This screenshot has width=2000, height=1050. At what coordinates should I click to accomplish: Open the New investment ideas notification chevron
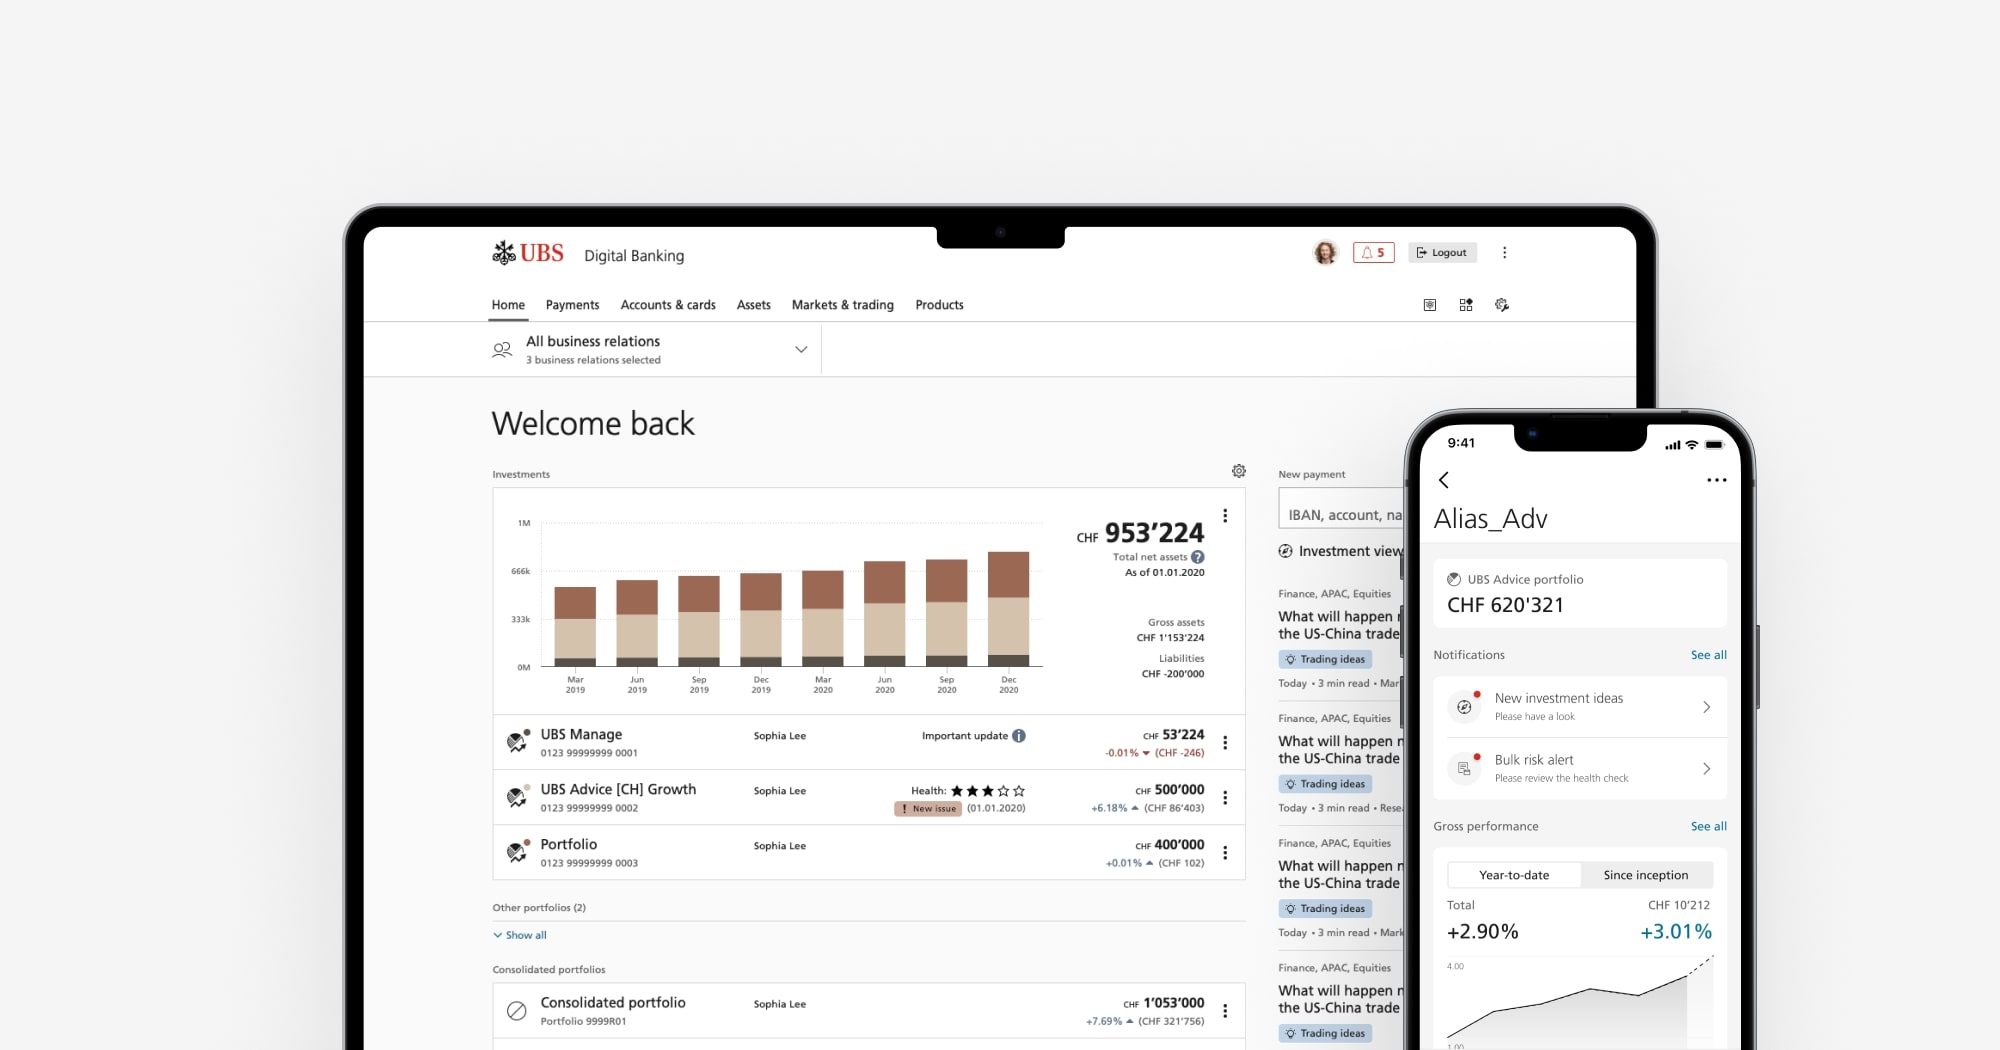click(1706, 707)
